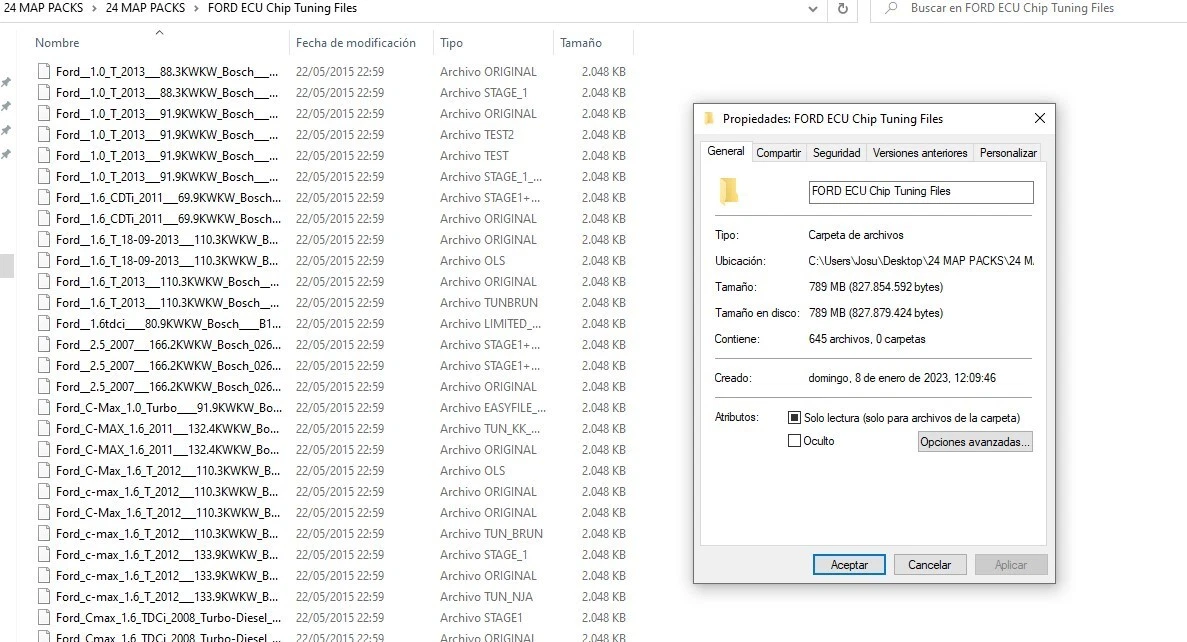Image resolution: width=1187 pixels, height=642 pixels.
Task: Click the sort arrow above Nombre column
Action: pyautogui.click(x=159, y=33)
